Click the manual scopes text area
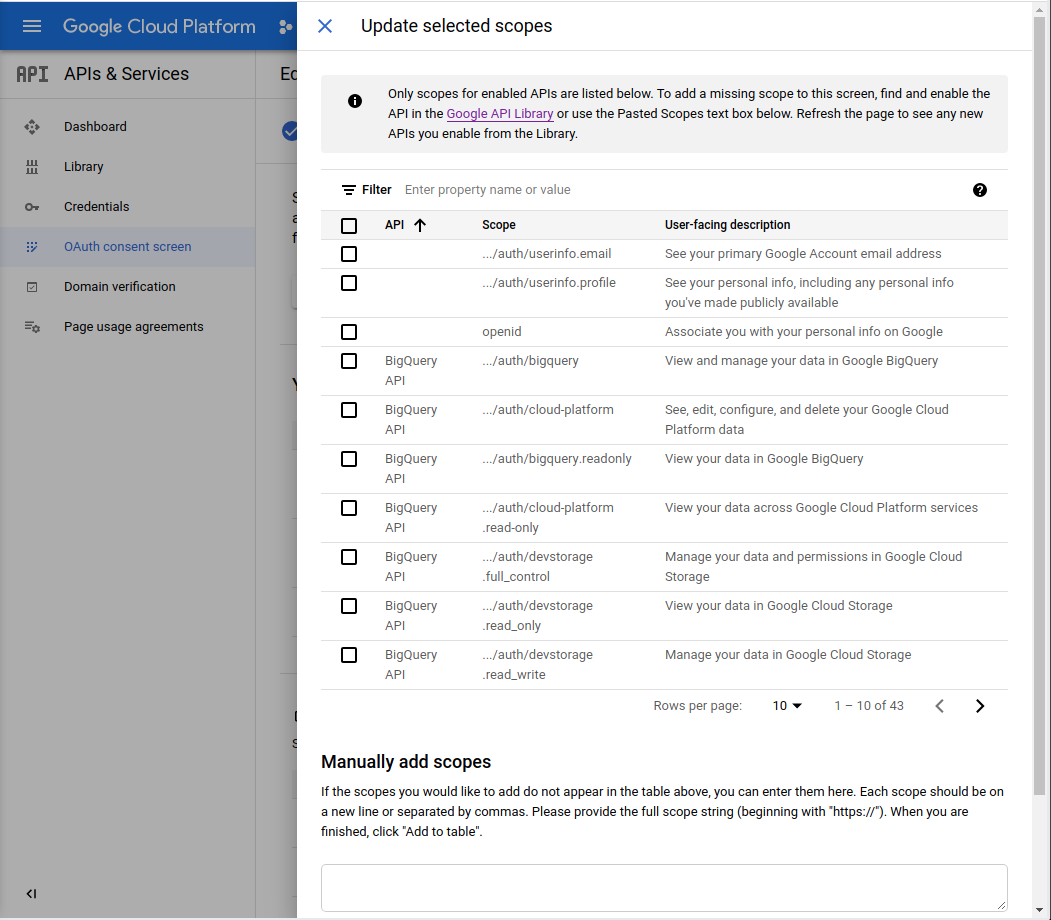Image resolution: width=1051 pixels, height=920 pixels. point(664,888)
